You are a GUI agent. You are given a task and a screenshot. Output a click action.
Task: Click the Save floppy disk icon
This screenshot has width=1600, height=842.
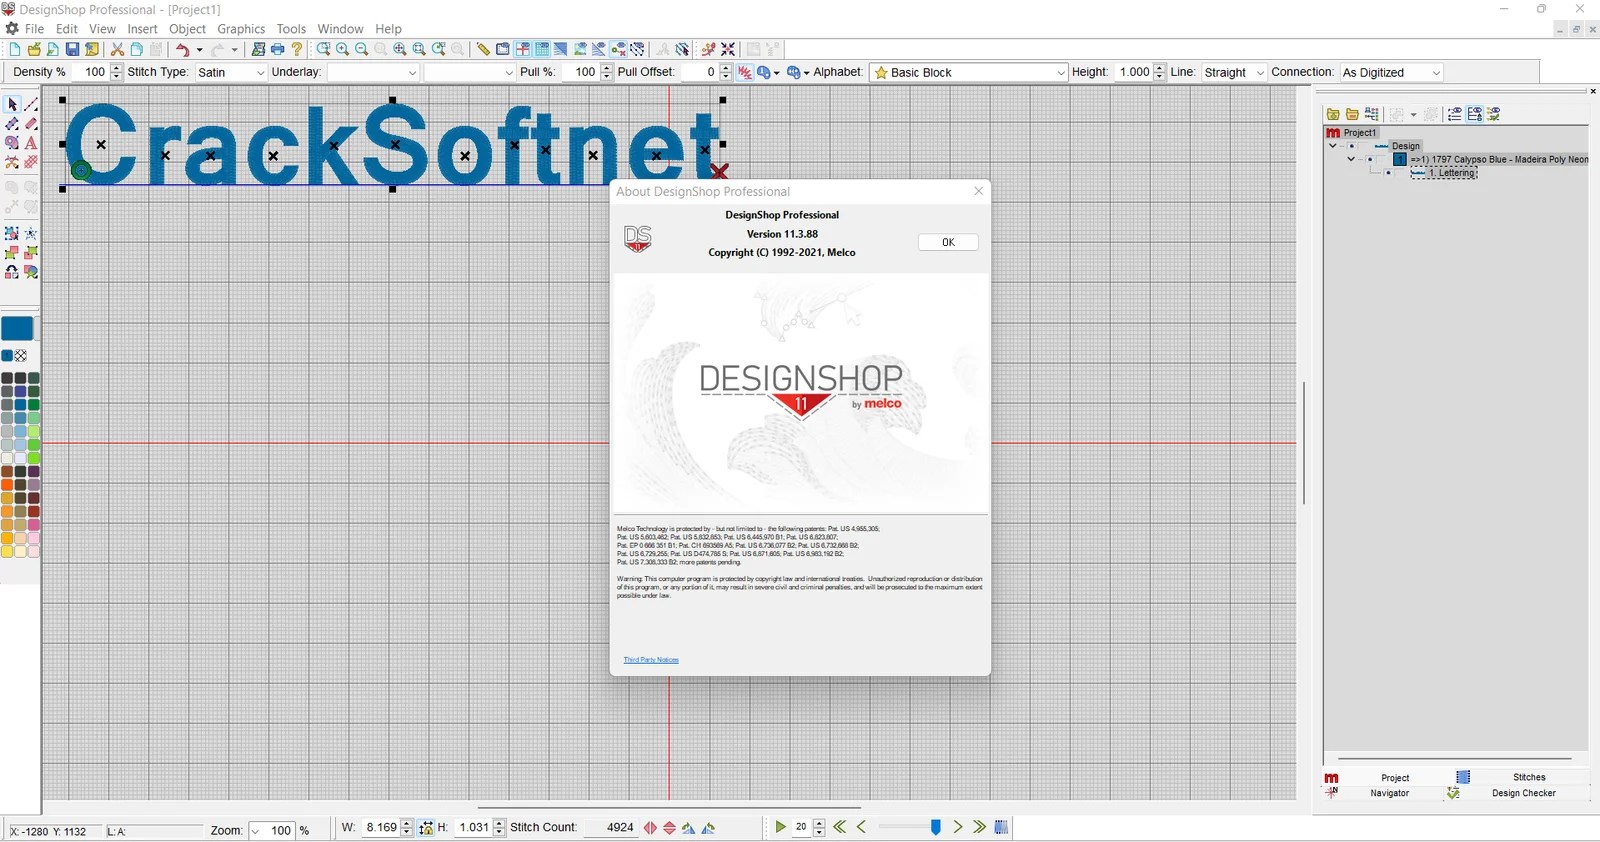click(72, 49)
